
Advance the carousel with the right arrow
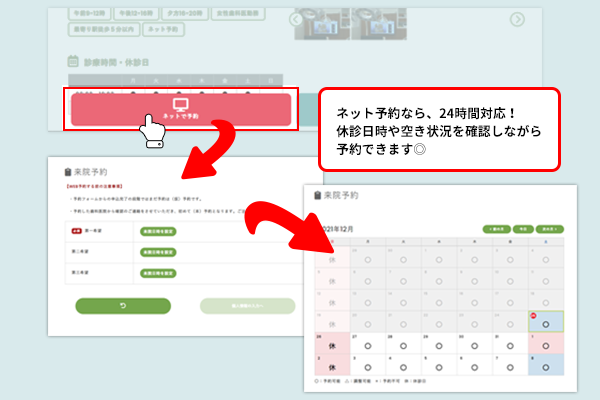point(517,19)
